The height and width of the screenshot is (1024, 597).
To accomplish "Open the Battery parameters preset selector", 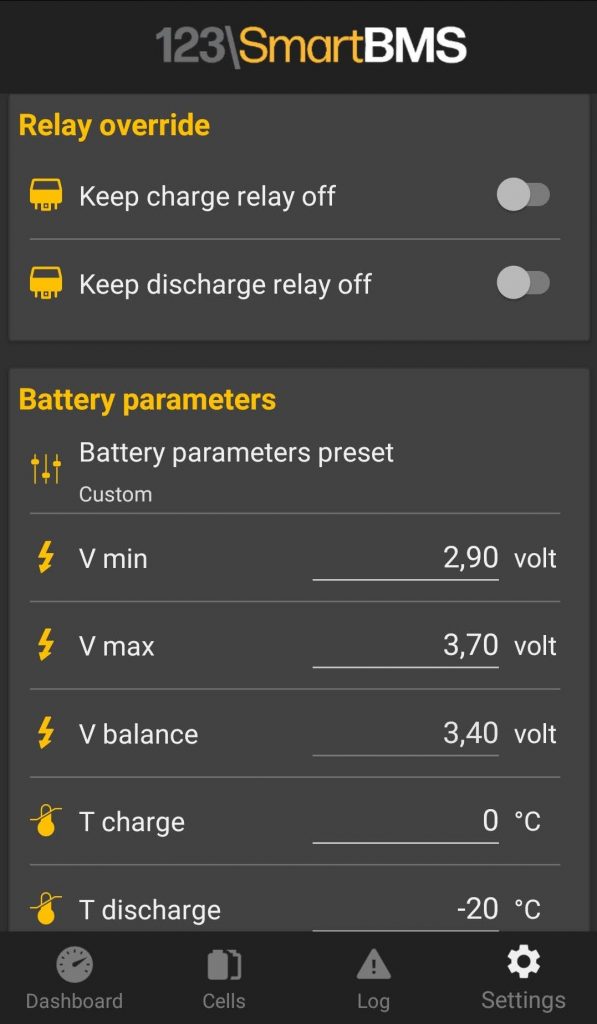I will pos(295,470).
